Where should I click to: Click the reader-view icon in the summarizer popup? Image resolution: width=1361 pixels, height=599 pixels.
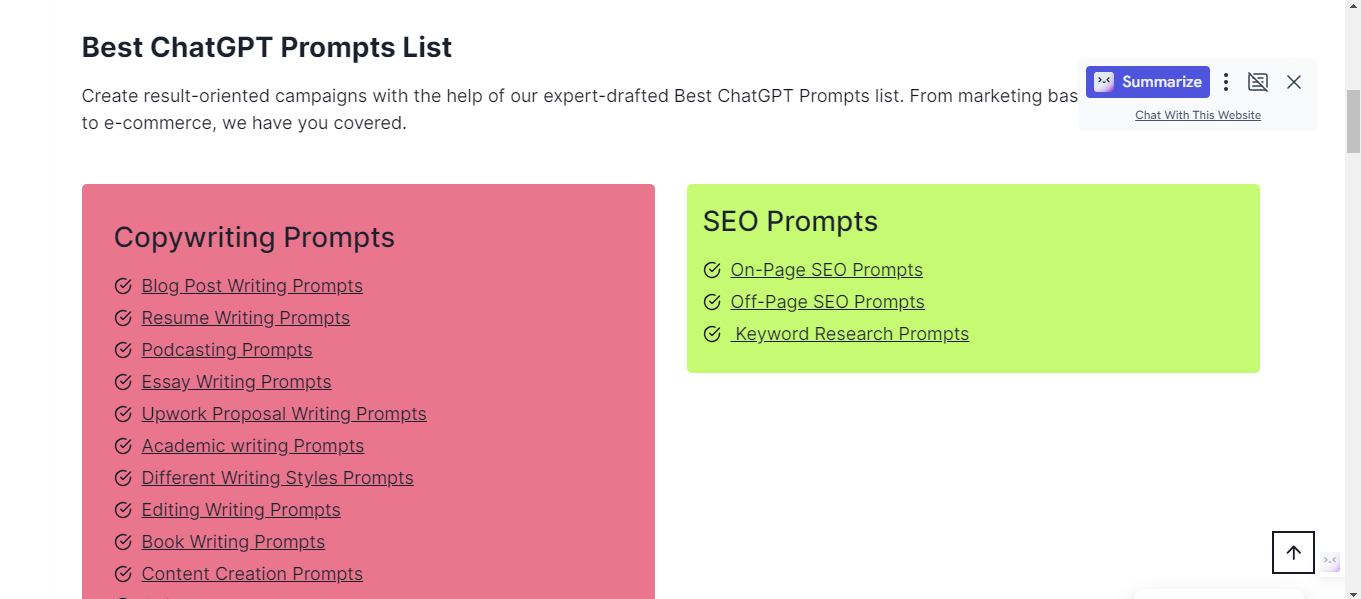pyautogui.click(x=1258, y=81)
